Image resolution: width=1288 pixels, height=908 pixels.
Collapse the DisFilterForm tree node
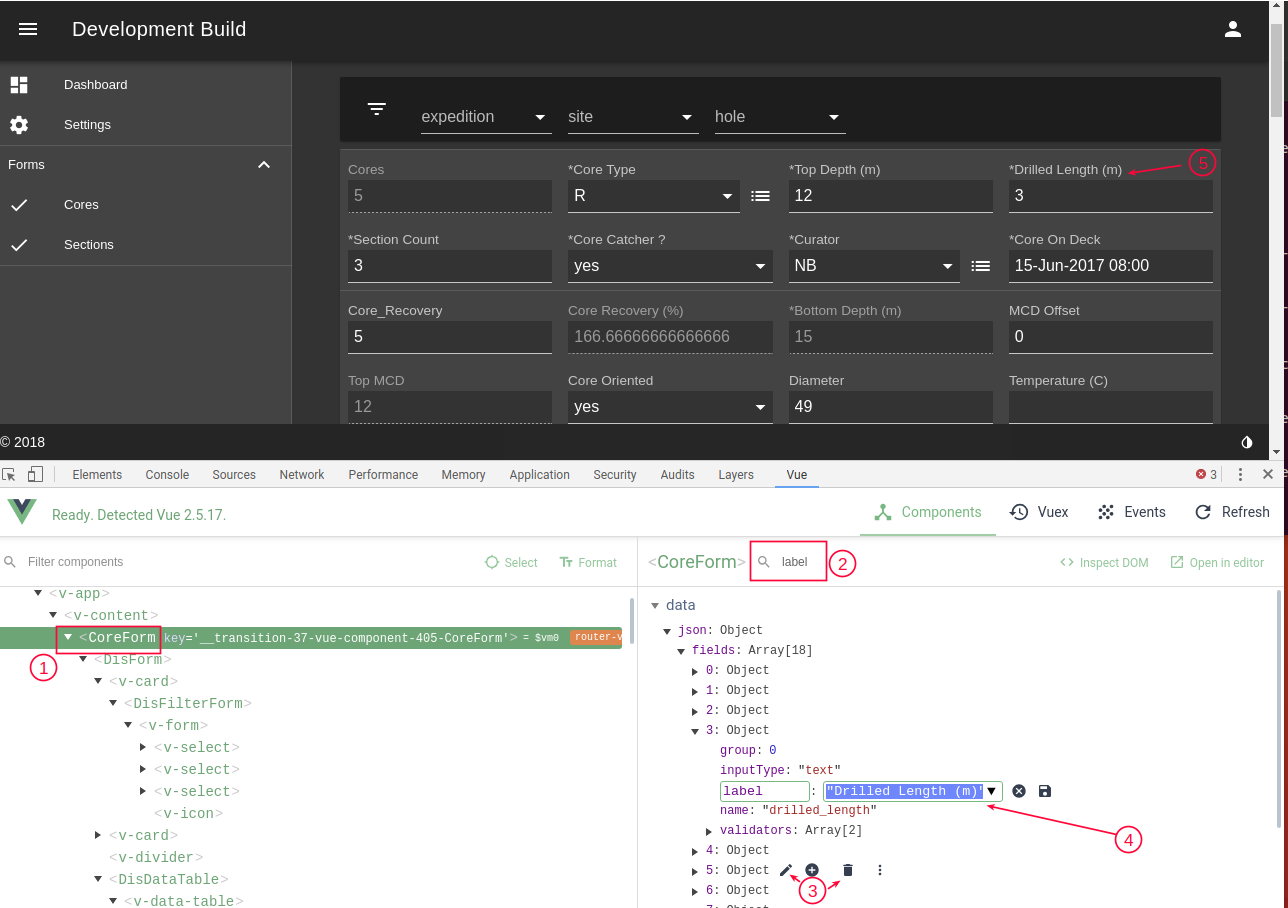(x=113, y=703)
